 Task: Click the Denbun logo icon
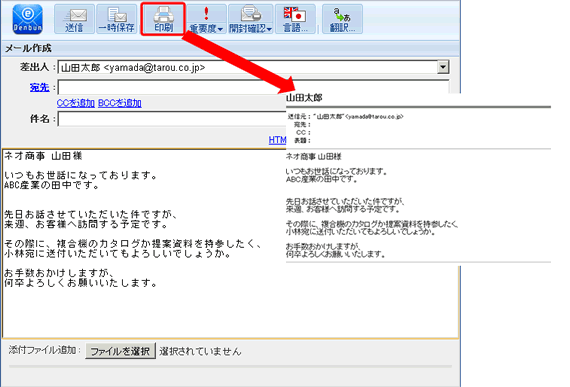pos(28,19)
